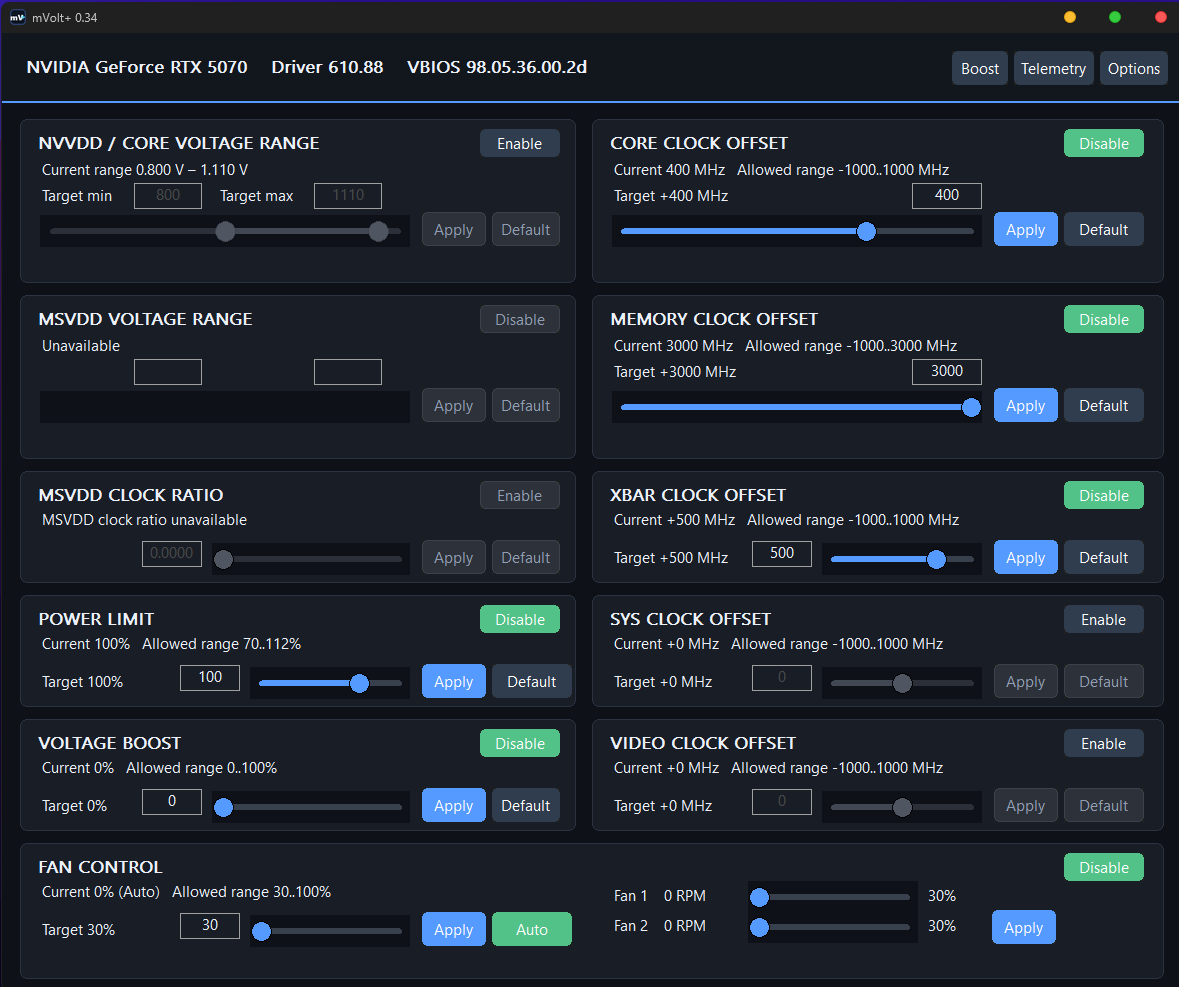The height and width of the screenshot is (987, 1179).
Task: Apply the per-fan Fan 1/Fan 2 settings
Action: (x=1023, y=927)
